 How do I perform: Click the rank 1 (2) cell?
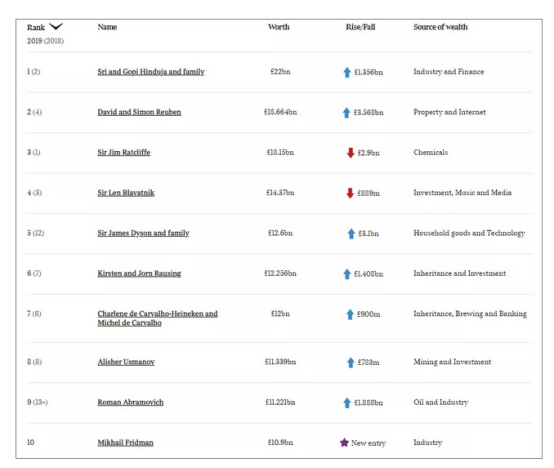pos(34,72)
